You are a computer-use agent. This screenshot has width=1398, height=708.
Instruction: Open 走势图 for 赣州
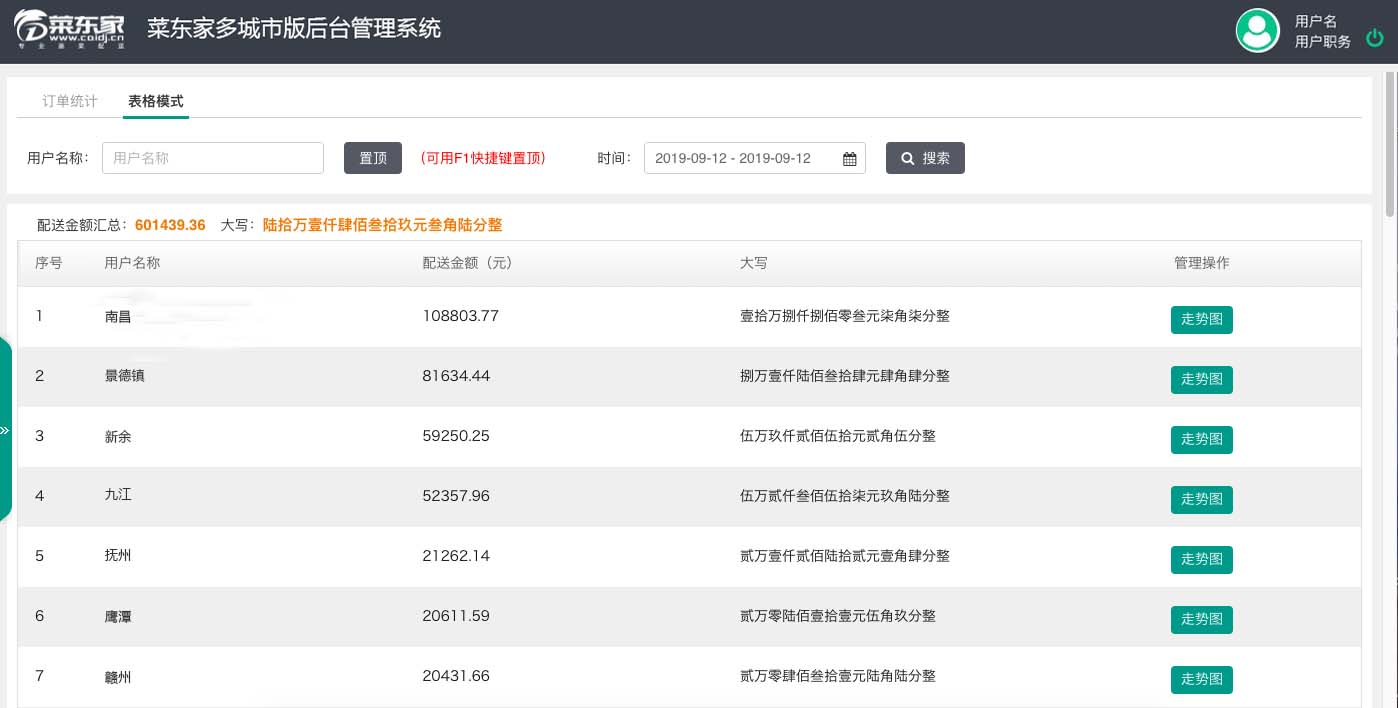[1201, 680]
